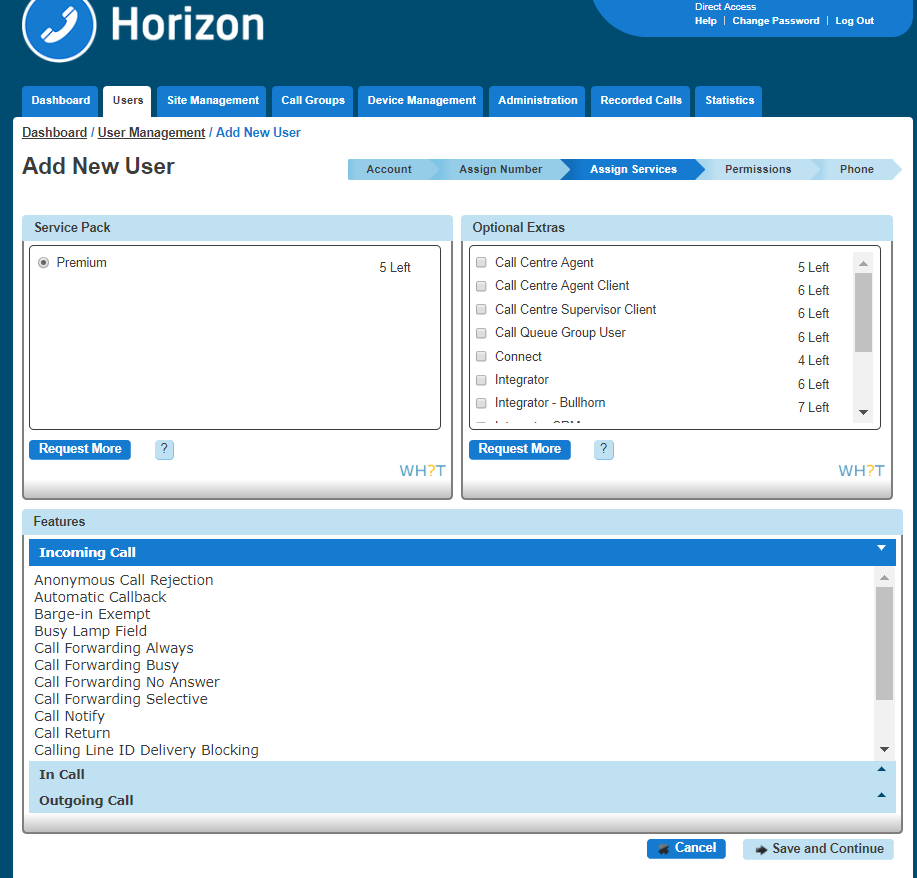
Task: Select Call Forwarding Busy feature
Action: pos(106,665)
